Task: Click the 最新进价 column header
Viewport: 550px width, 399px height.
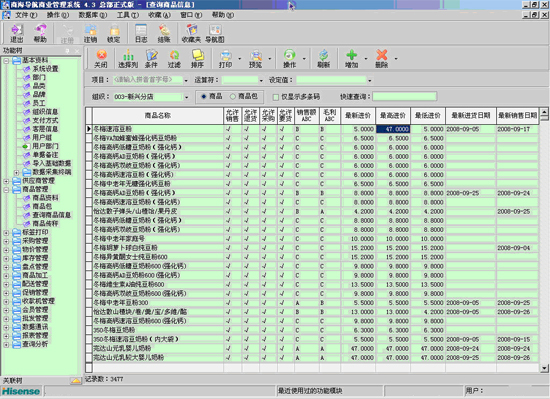Action: [x=358, y=116]
